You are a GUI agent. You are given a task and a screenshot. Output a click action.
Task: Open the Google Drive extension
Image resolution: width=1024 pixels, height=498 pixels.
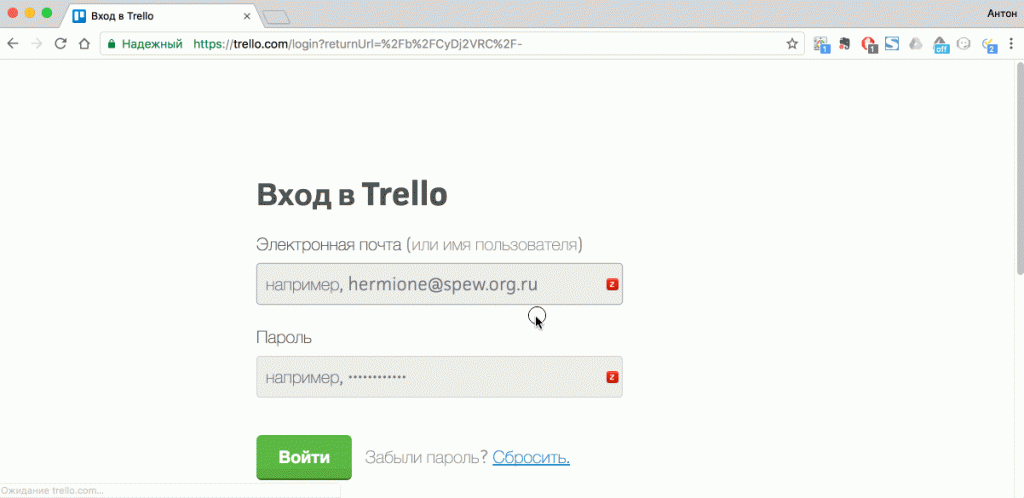(x=916, y=44)
